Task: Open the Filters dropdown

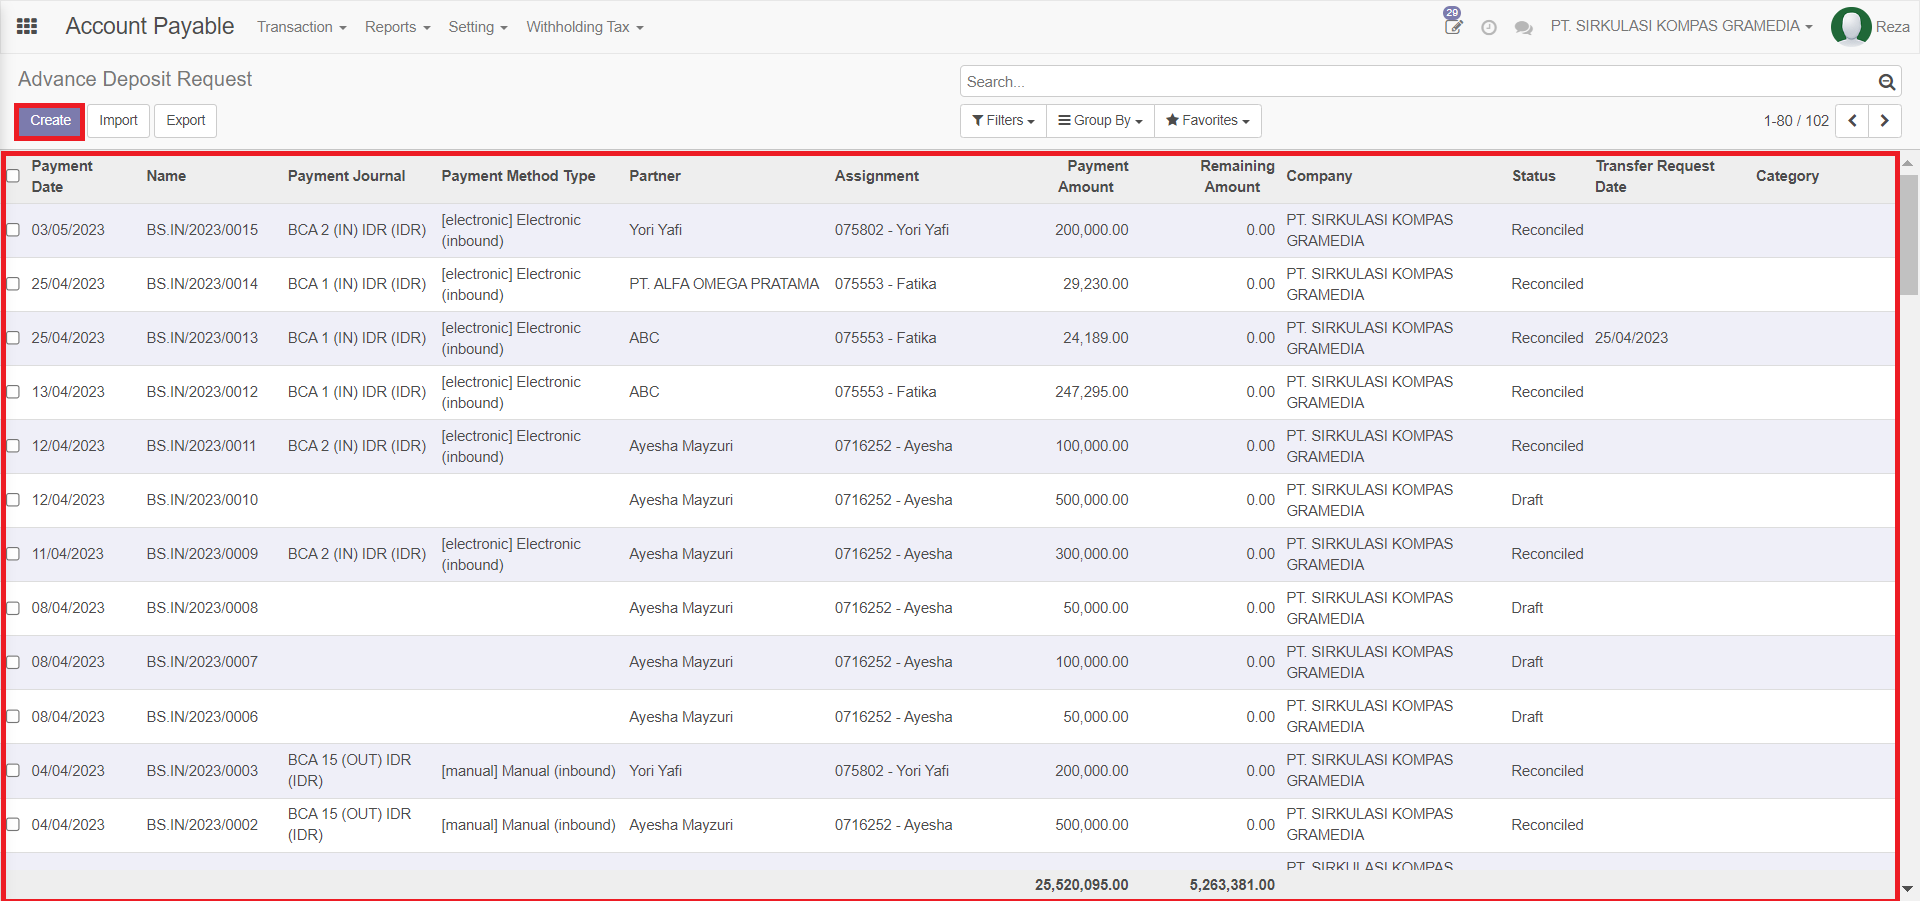Action: tap(1003, 121)
